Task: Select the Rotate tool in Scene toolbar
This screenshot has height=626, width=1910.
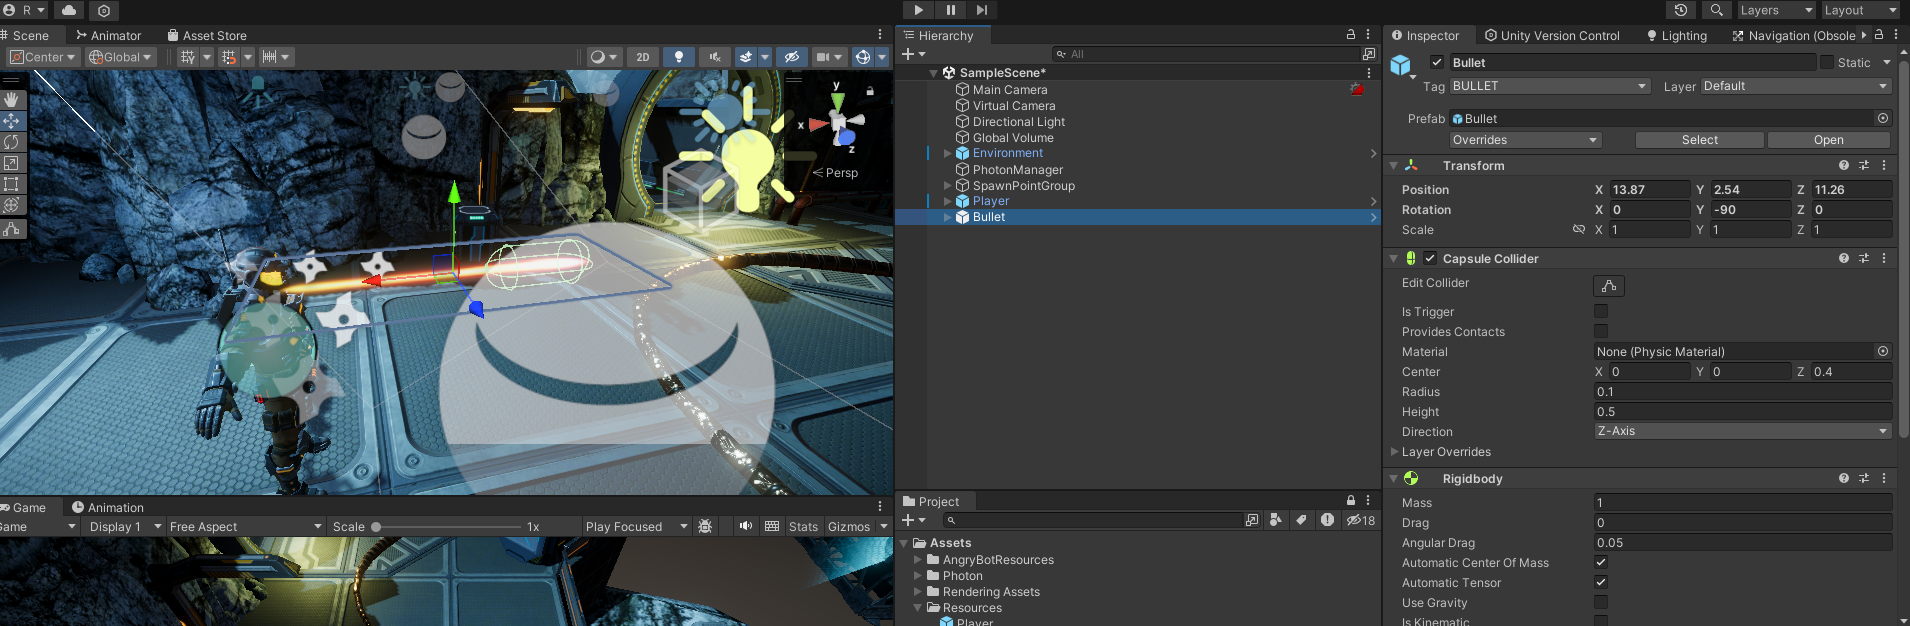Action: 11,142
